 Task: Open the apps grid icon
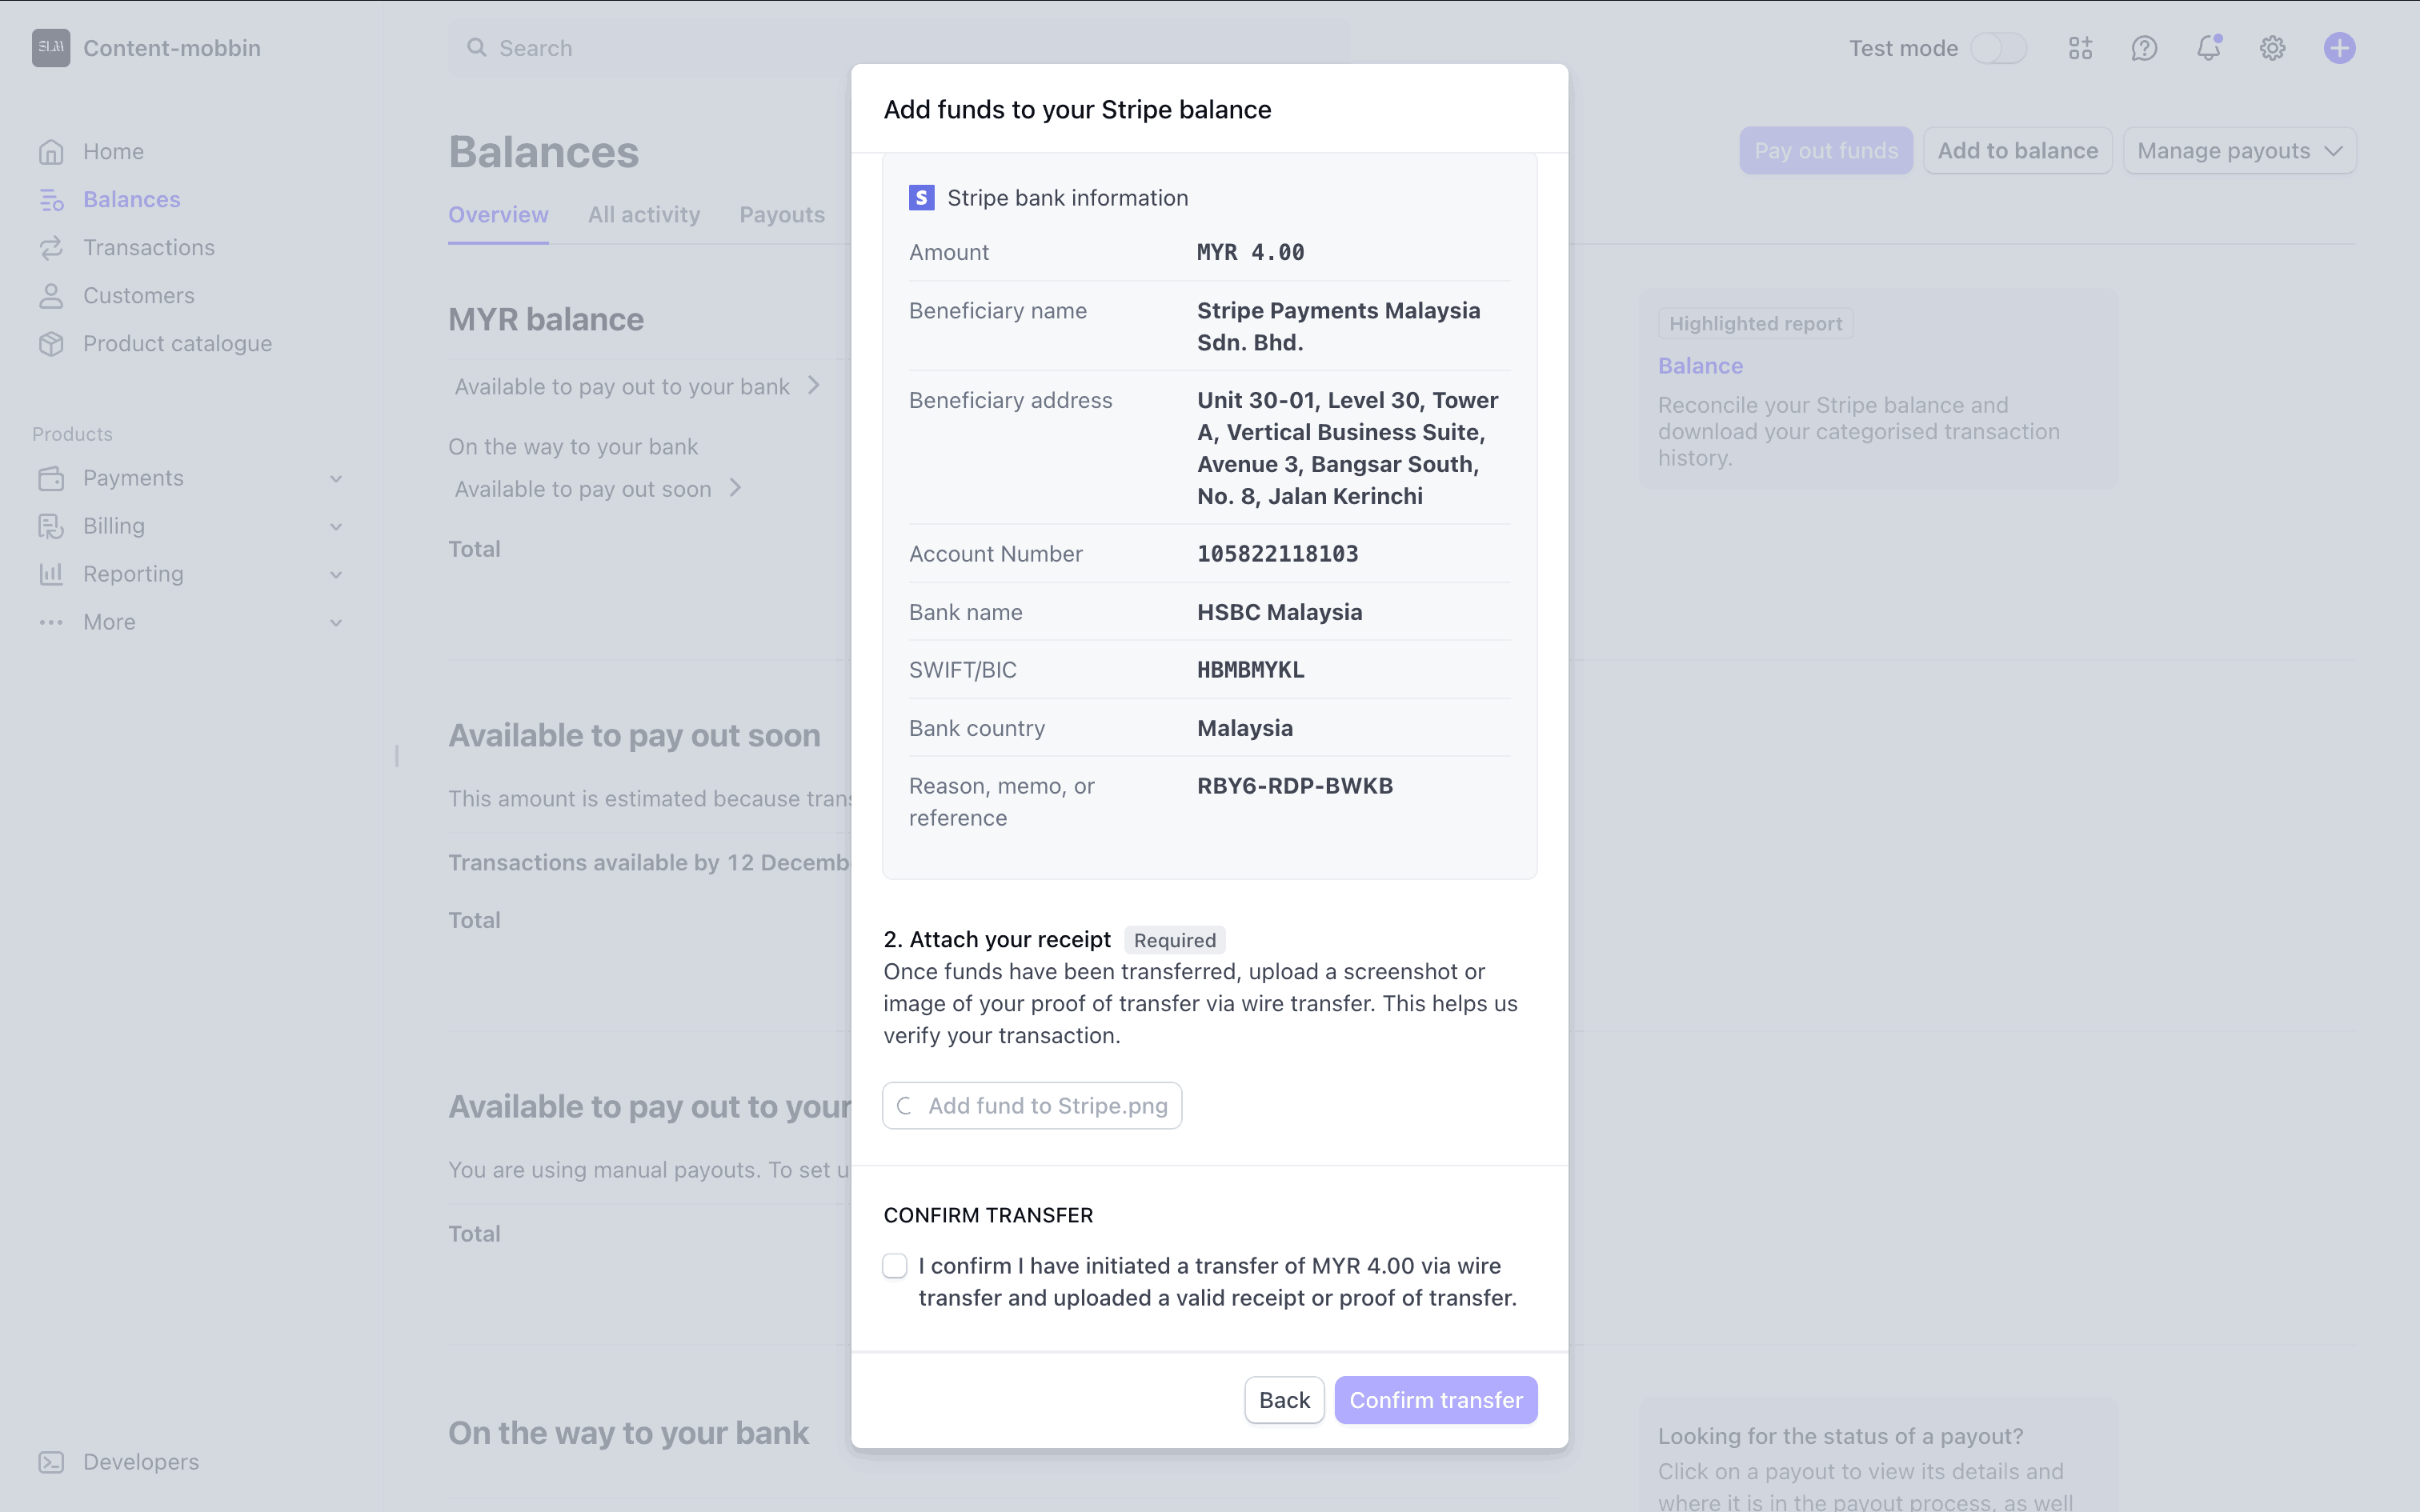pyautogui.click(x=2080, y=48)
